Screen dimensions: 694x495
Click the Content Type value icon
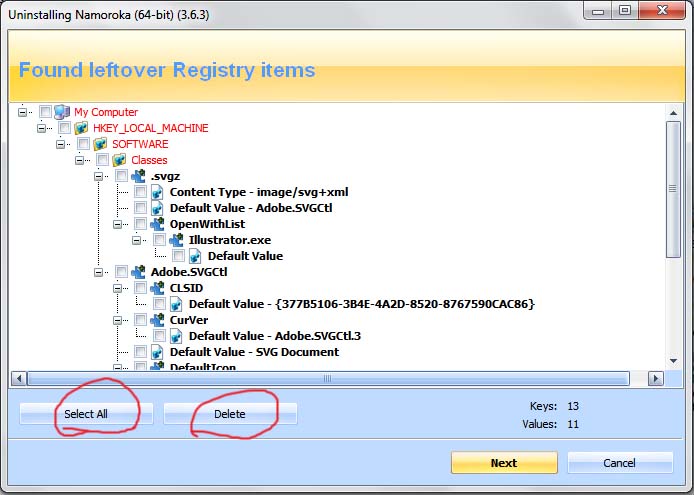(x=157, y=192)
